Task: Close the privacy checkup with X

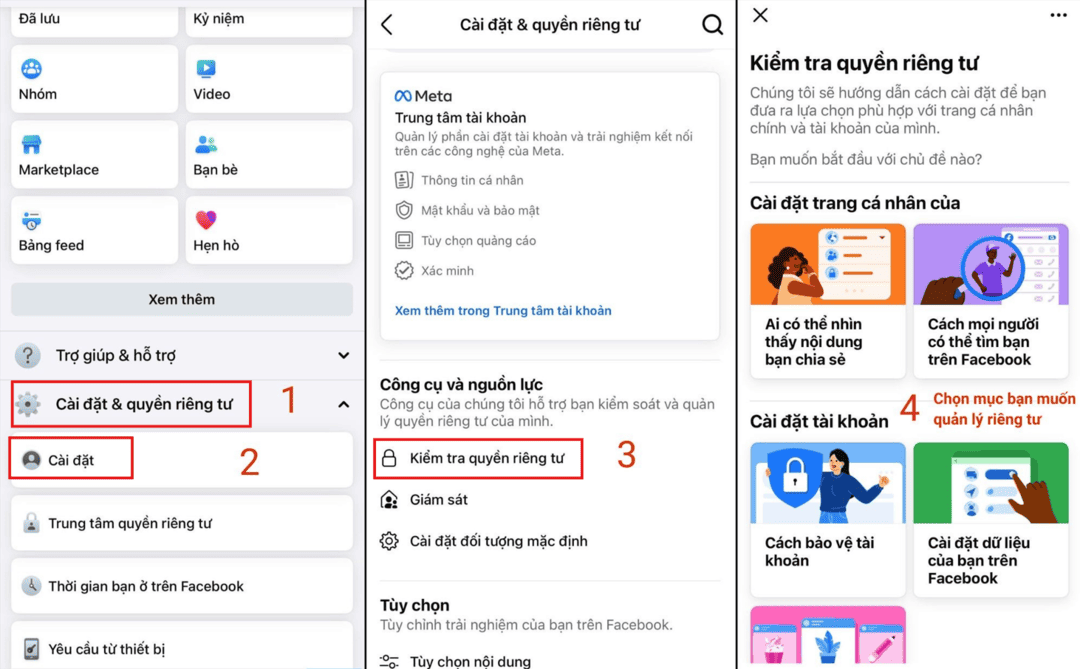Action: pos(760,14)
